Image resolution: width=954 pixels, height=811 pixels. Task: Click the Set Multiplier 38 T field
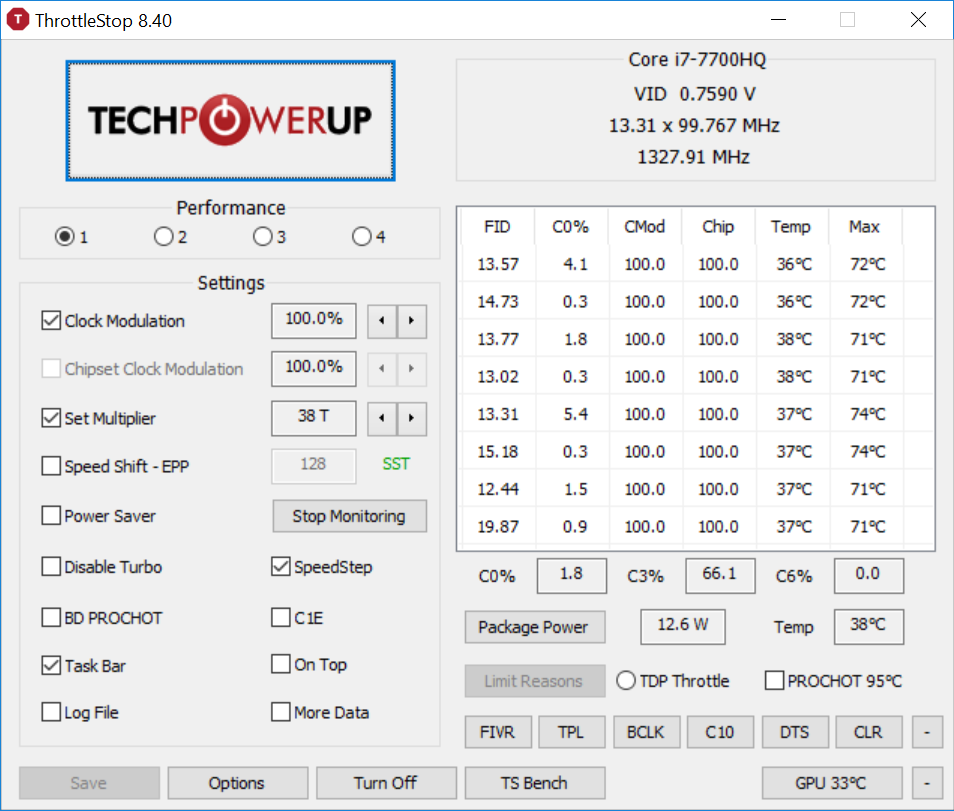[x=313, y=417]
